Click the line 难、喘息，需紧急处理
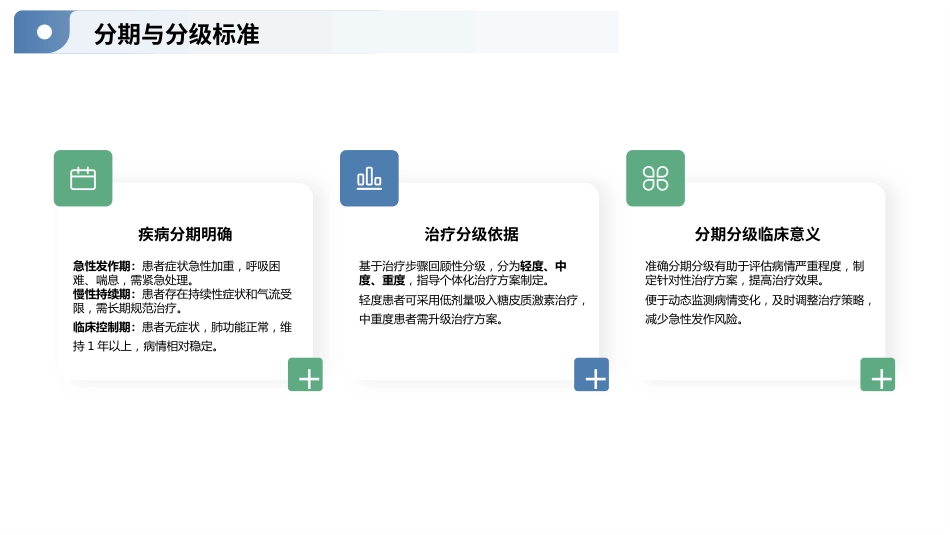Screen dimensions: 950x535 point(133,280)
